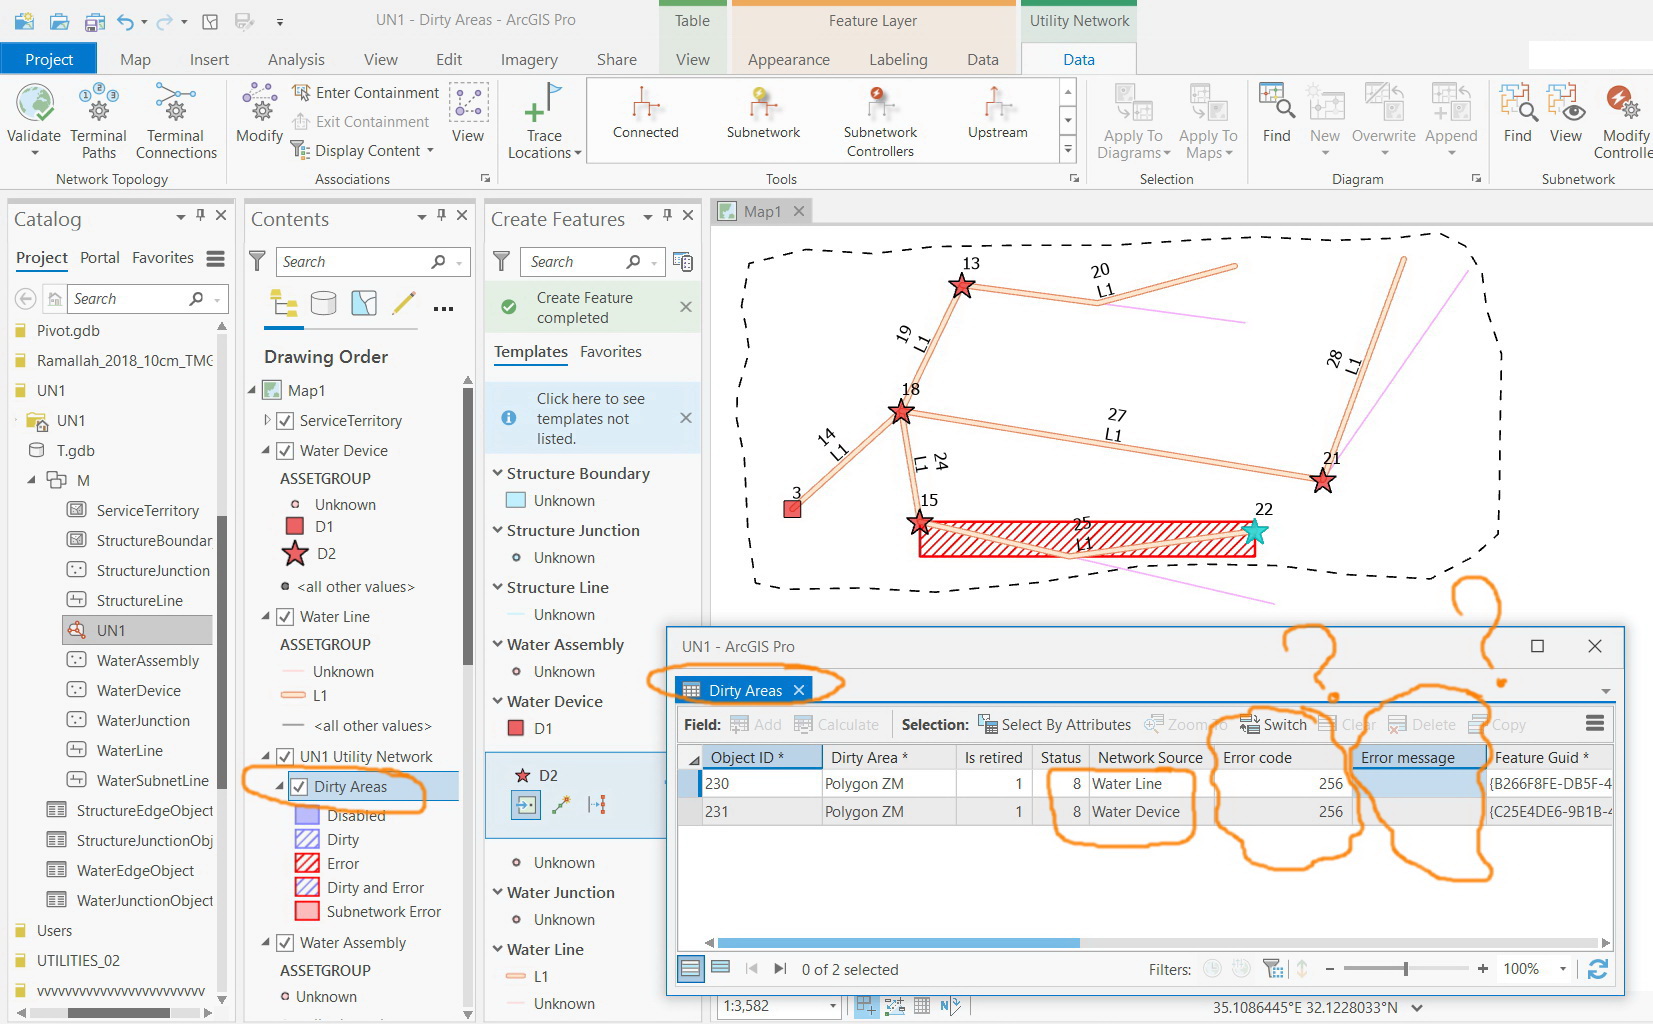Go to last record in table

780,969
